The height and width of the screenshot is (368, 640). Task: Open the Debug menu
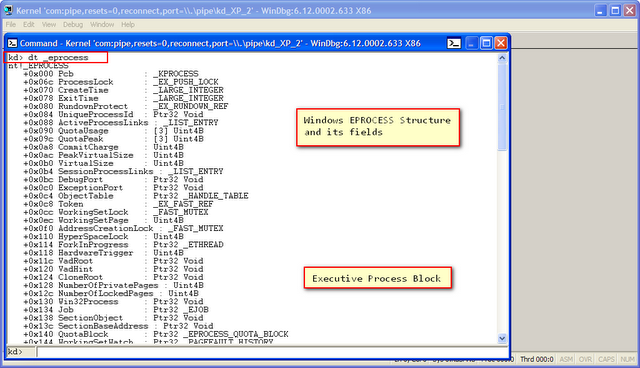pos(73,24)
